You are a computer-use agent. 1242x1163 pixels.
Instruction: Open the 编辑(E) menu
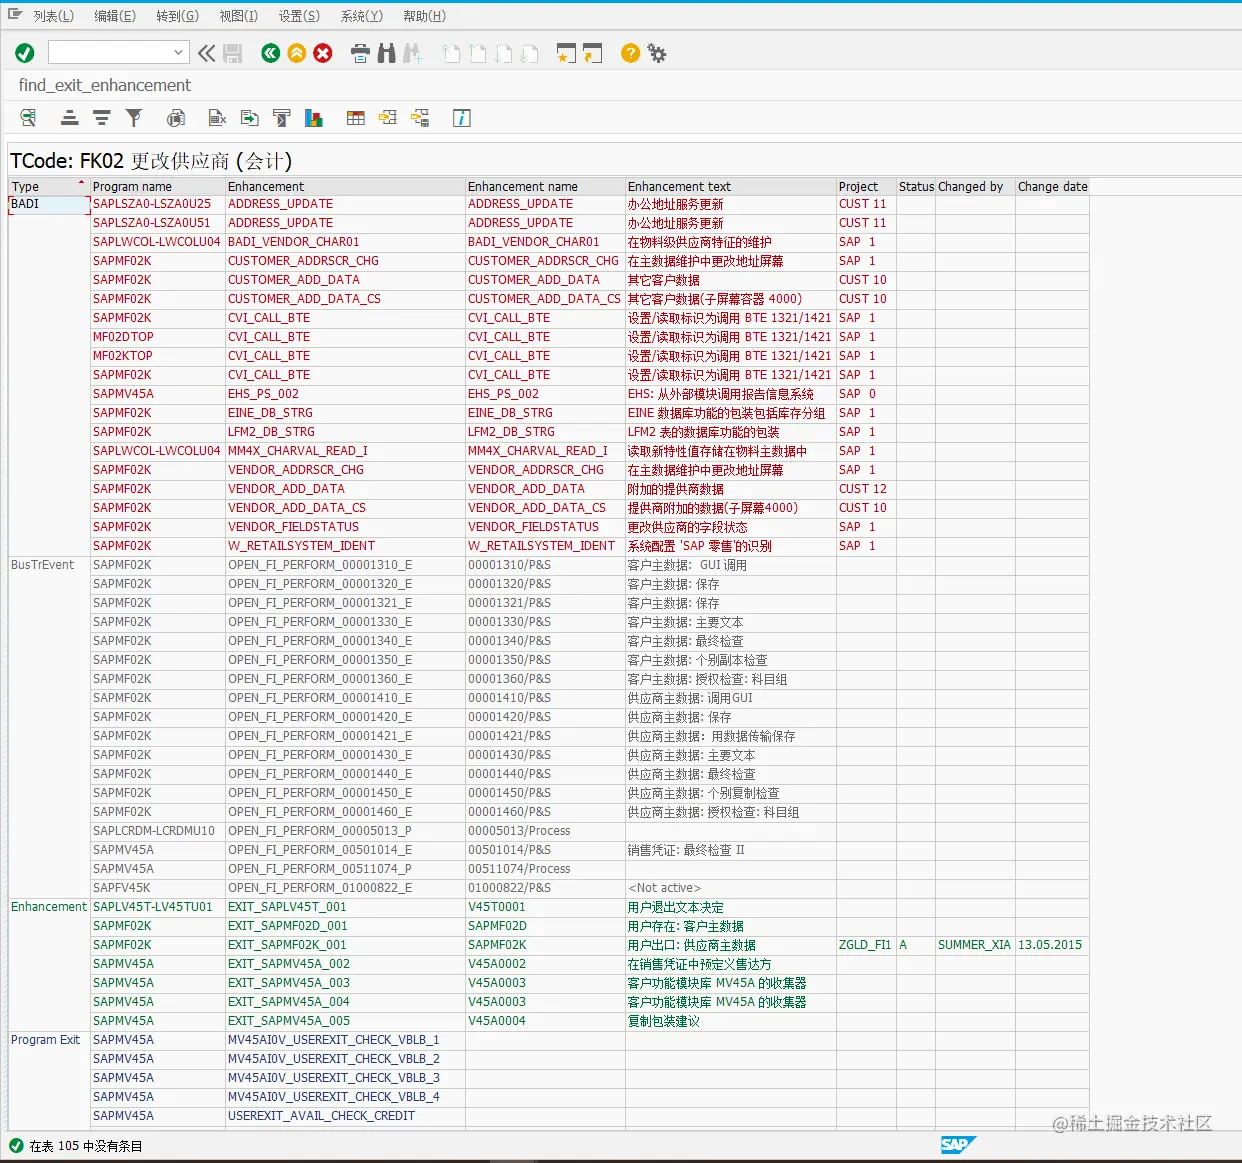coord(115,16)
